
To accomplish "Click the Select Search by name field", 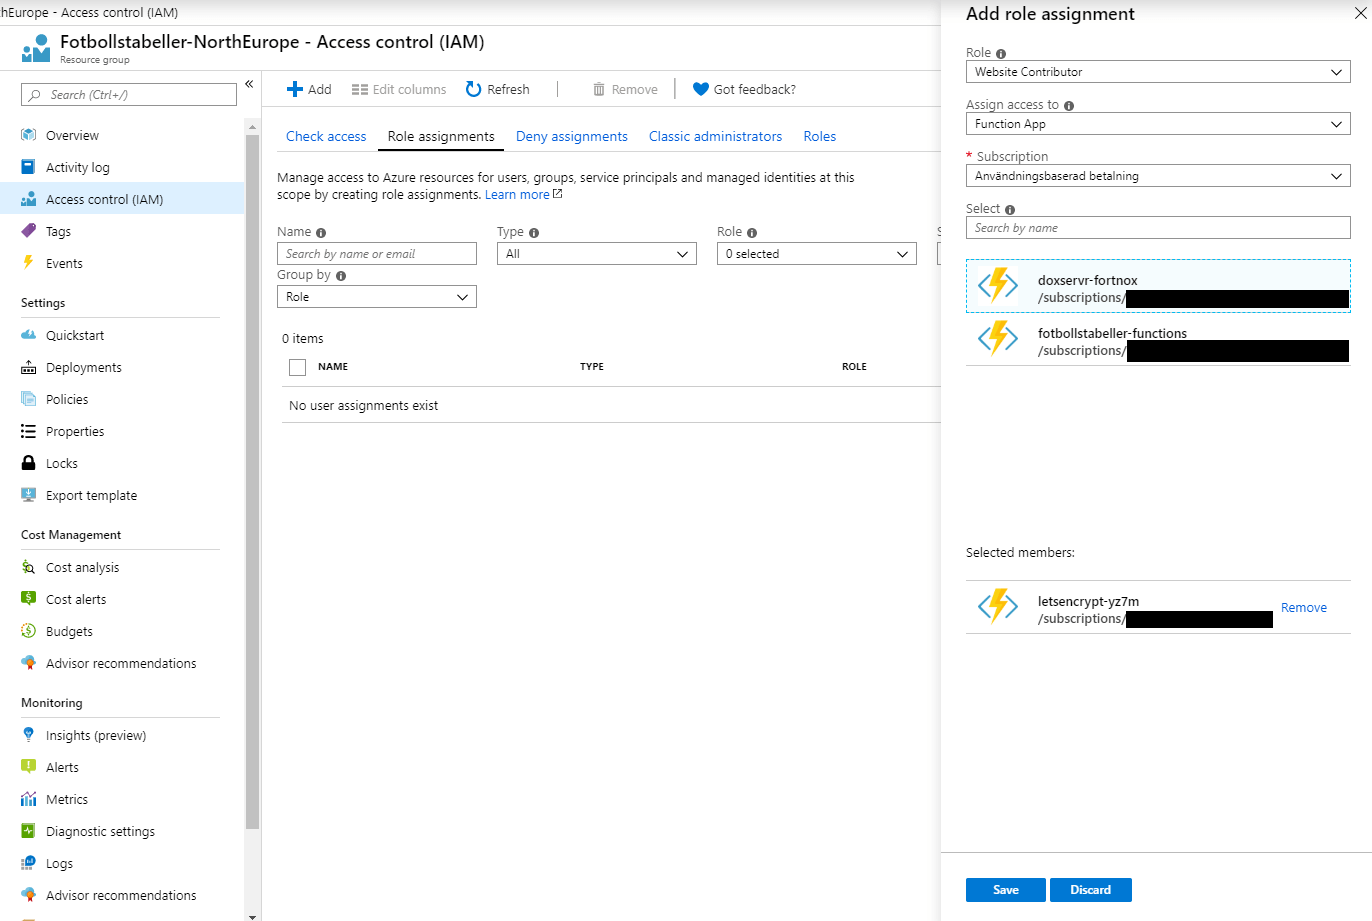I will [x=1158, y=228].
